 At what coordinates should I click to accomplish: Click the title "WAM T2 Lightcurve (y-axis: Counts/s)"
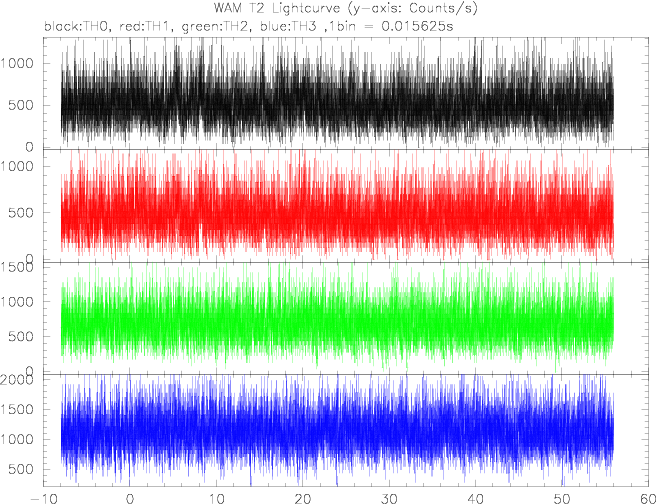[x=345, y=8]
